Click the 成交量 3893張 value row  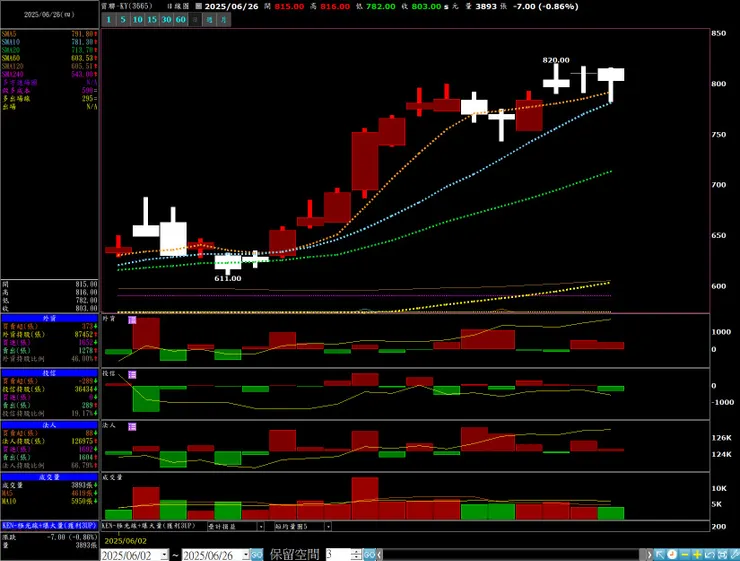(50, 485)
